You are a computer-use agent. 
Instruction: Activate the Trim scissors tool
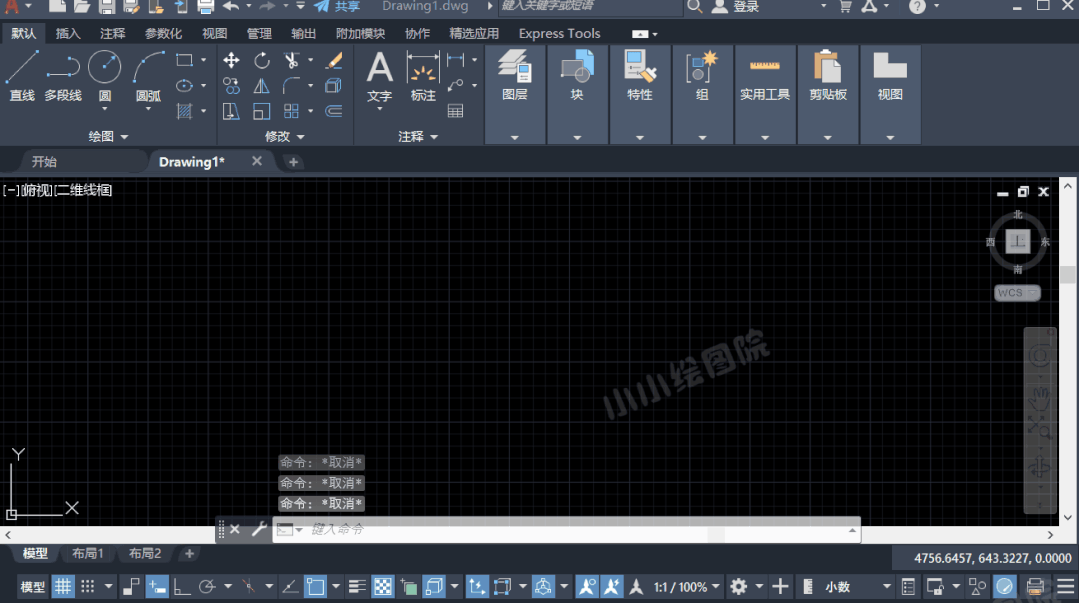pos(292,60)
